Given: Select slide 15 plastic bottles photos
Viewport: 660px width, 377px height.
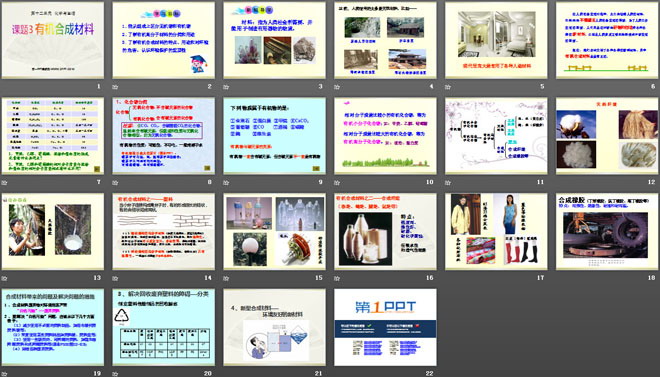Looking at the screenshot, I should 274,231.
